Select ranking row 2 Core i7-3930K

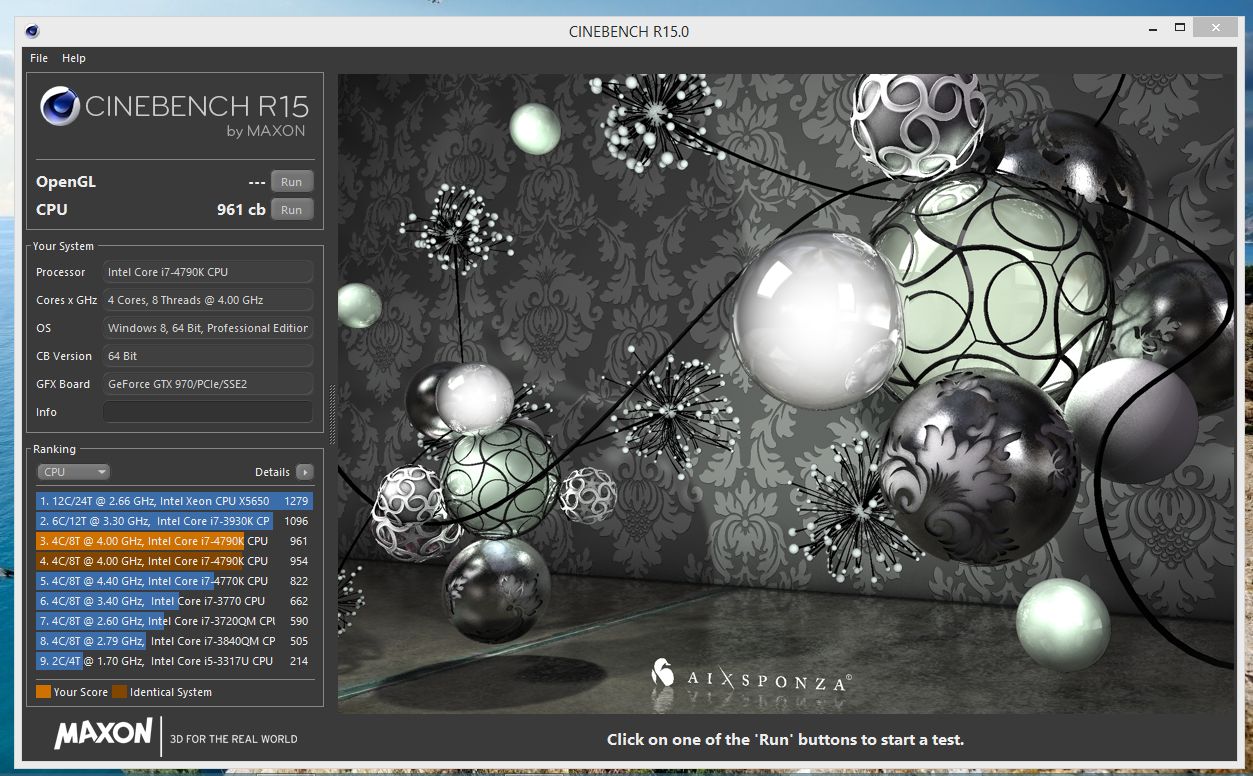tap(175, 521)
